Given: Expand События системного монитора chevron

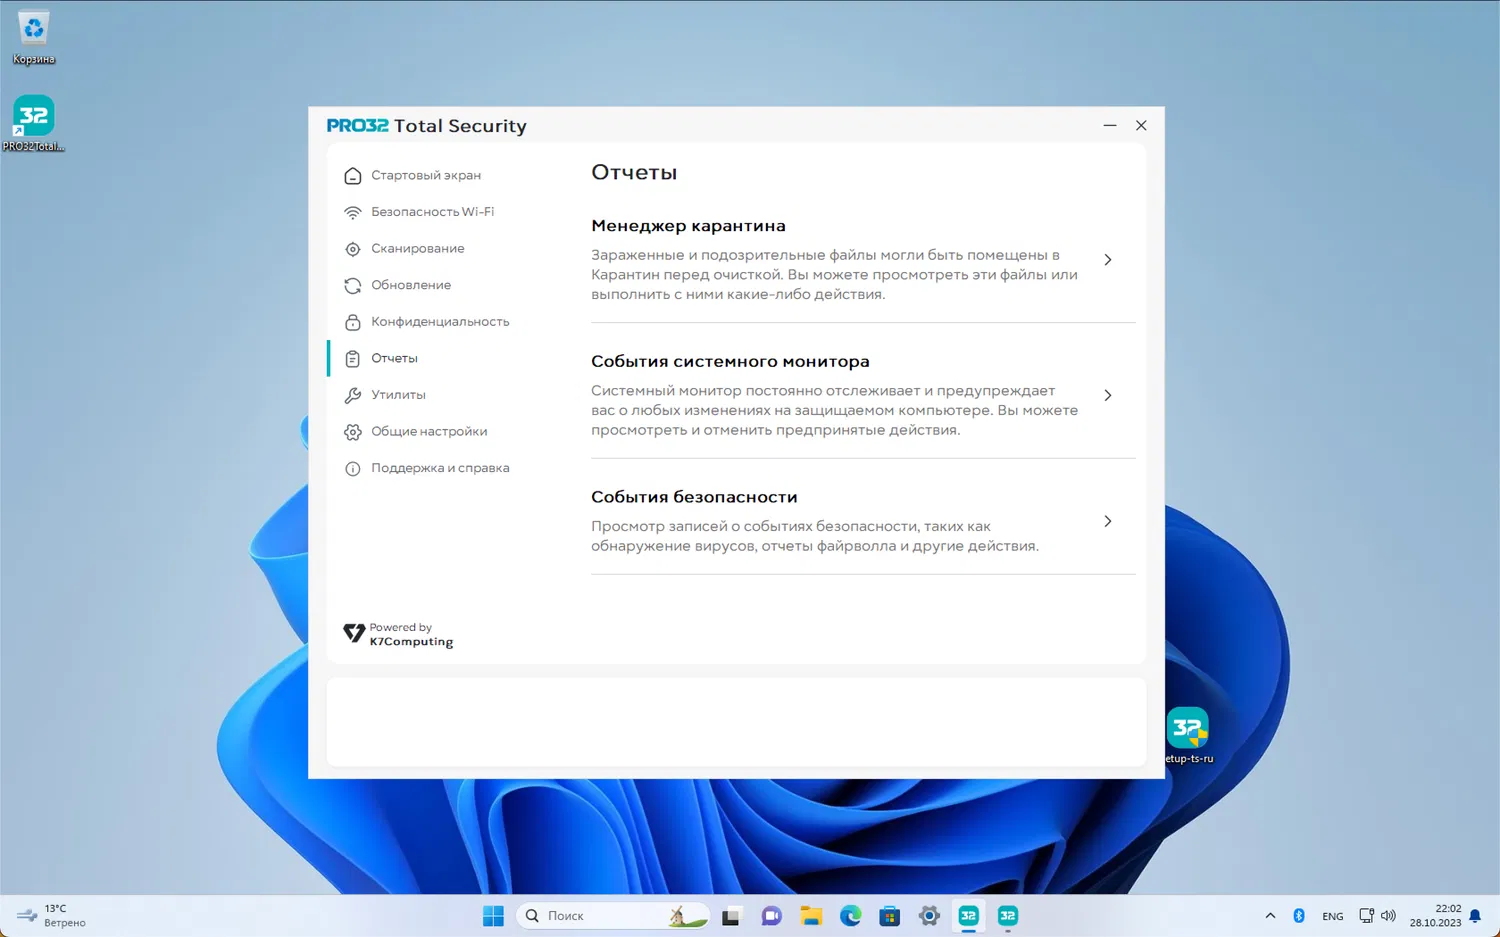Looking at the screenshot, I should [1107, 396].
